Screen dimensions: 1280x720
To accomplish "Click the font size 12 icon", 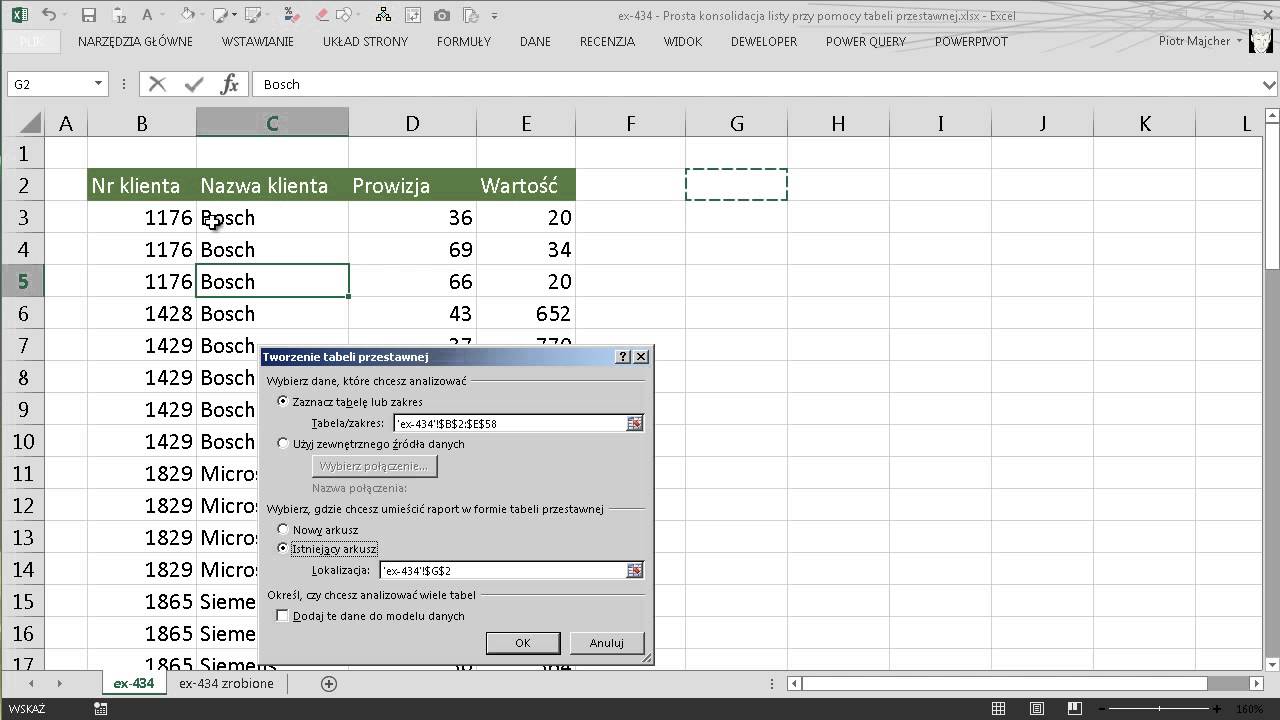I will (119, 15).
